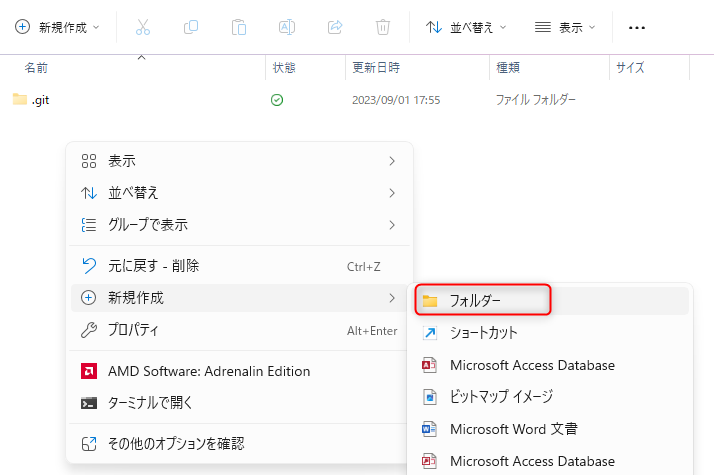714x475 pixels.
Task: Create new フォルダー from the submenu
Action: coord(552,301)
